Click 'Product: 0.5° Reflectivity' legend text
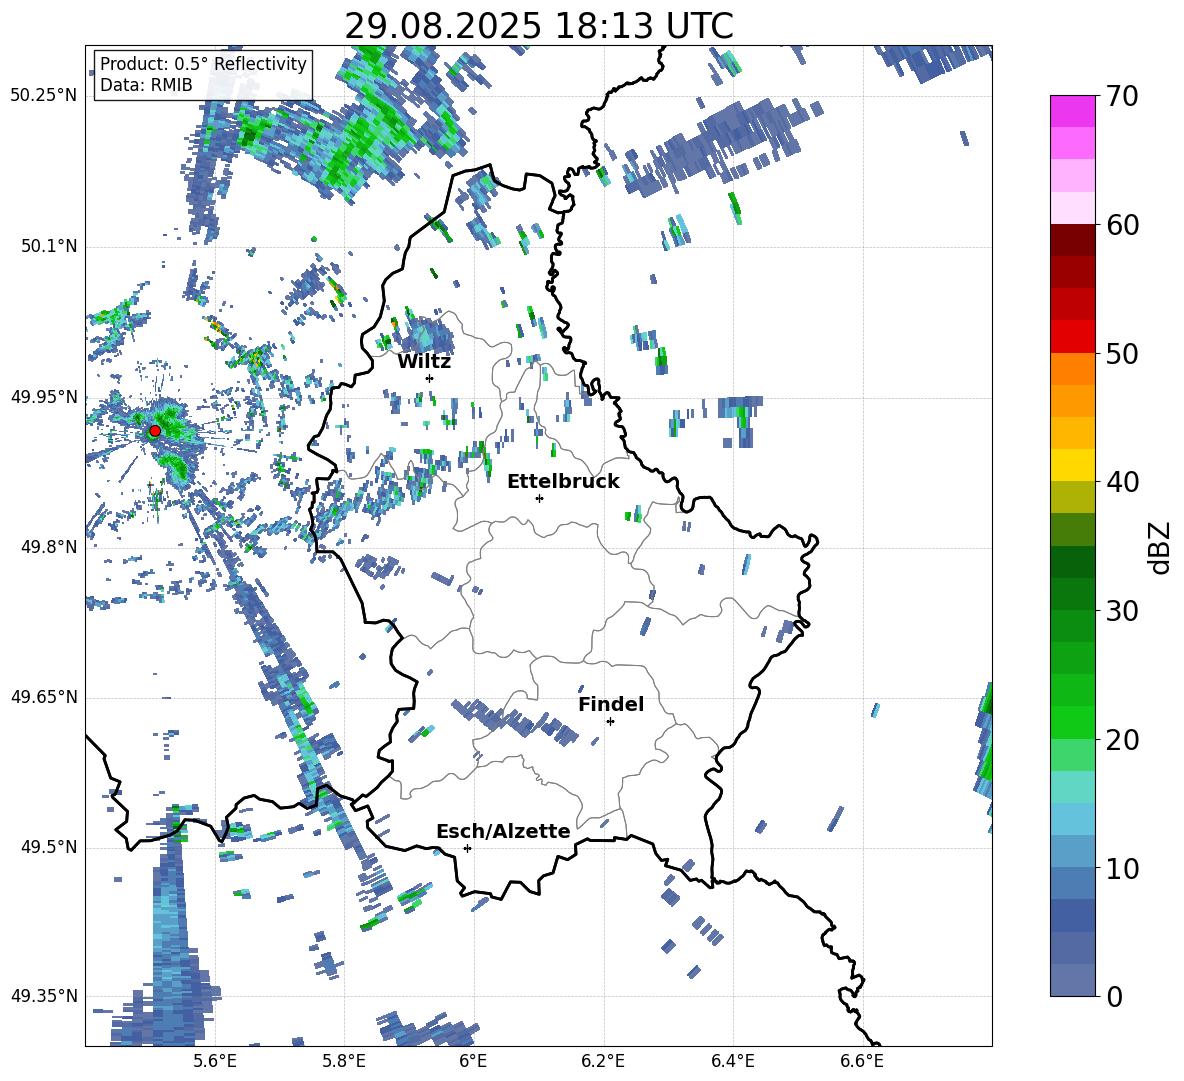 coord(203,64)
